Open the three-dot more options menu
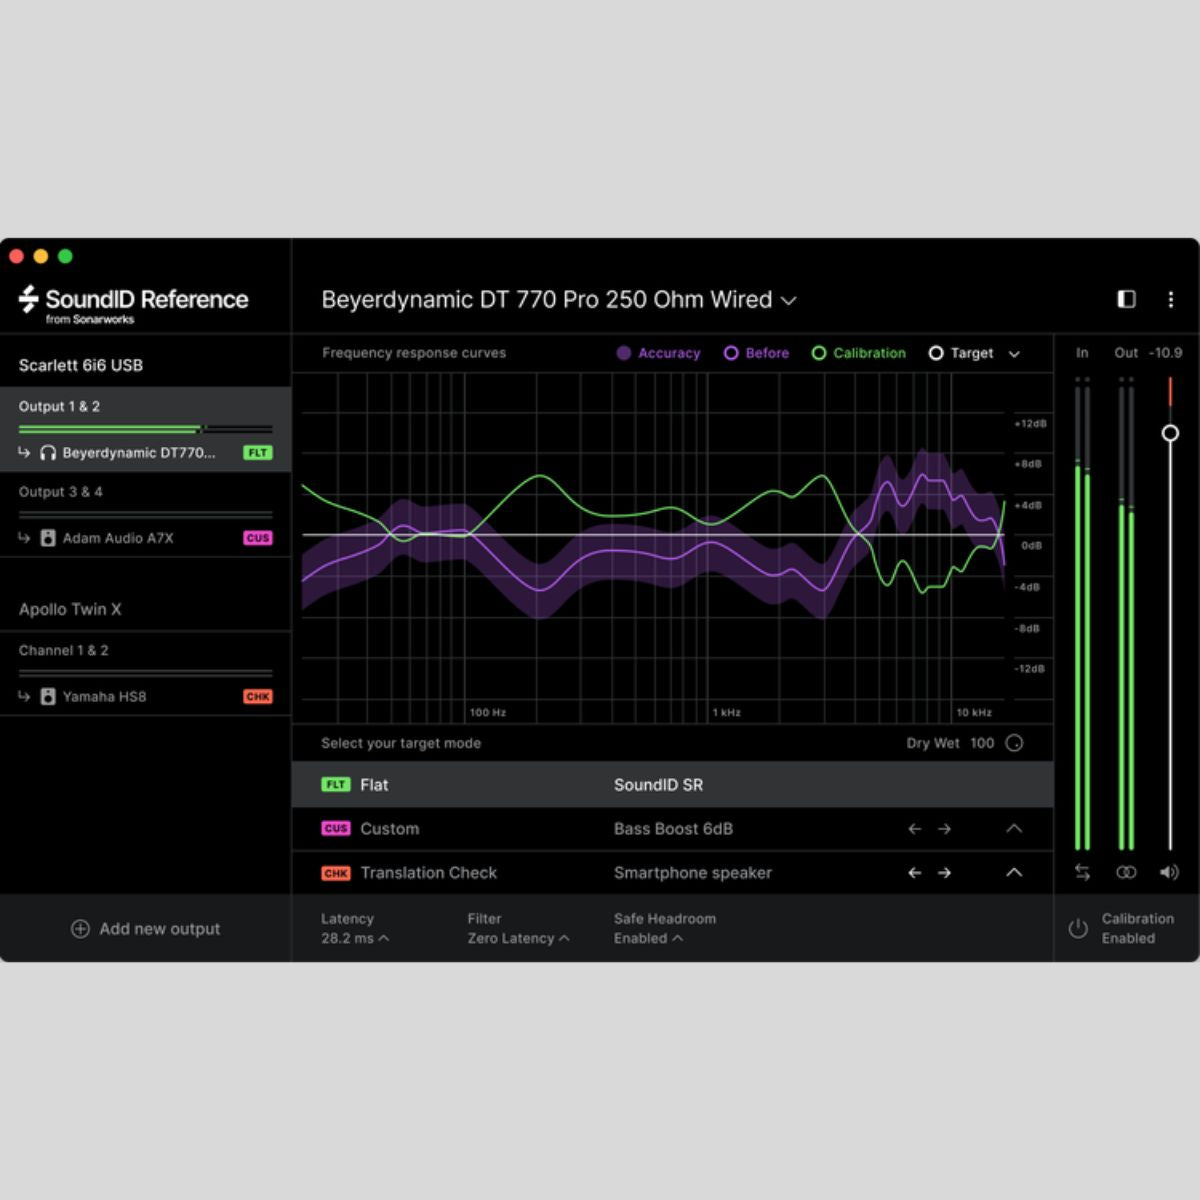The image size is (1200, 1200). (1171, 299)
